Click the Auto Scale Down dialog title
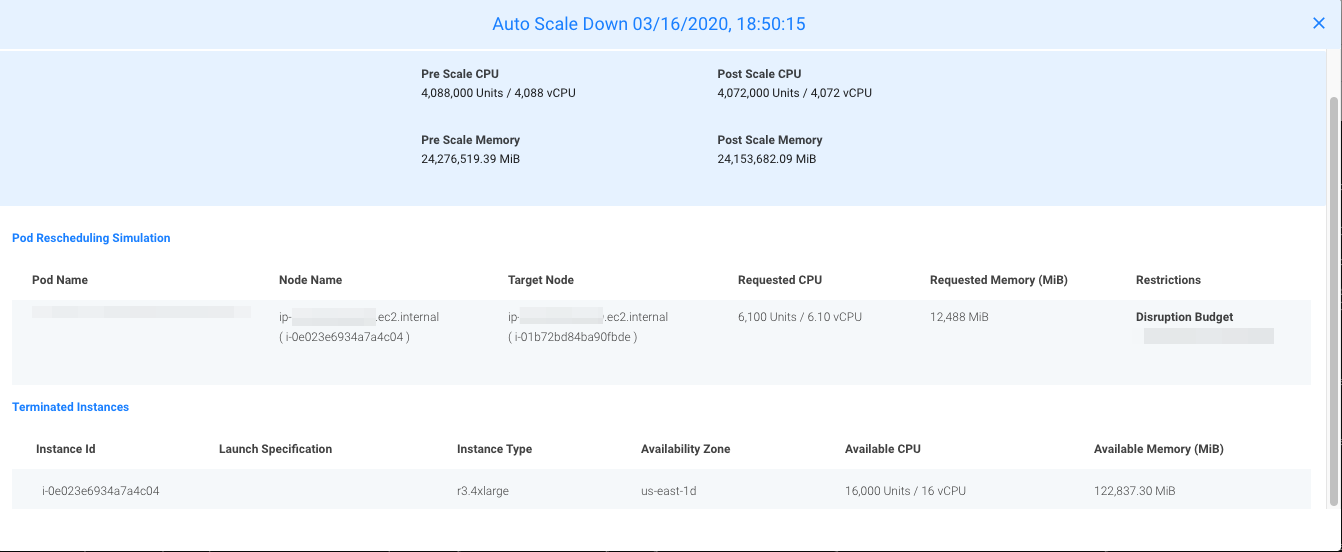The width and height of the screenshot is (1342, 552). point(648,24)
